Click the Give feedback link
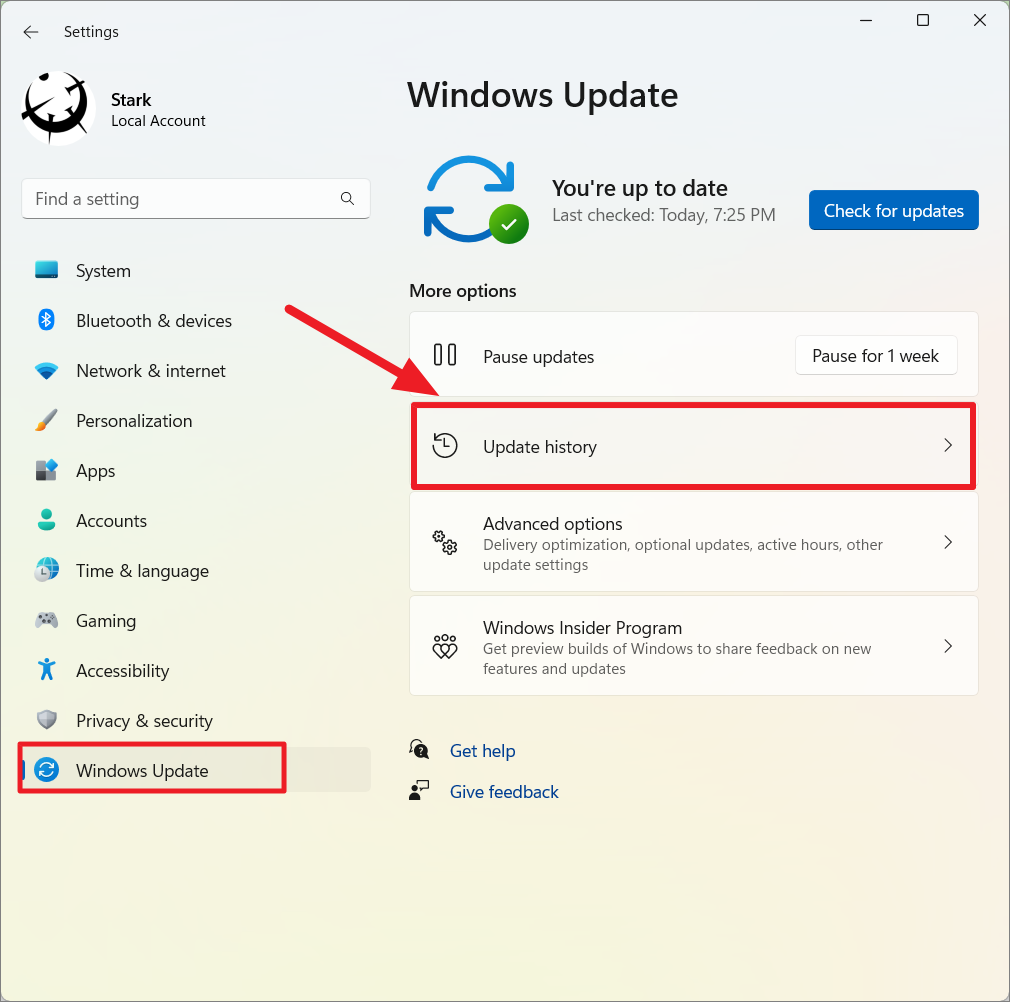 click(504, 791)
